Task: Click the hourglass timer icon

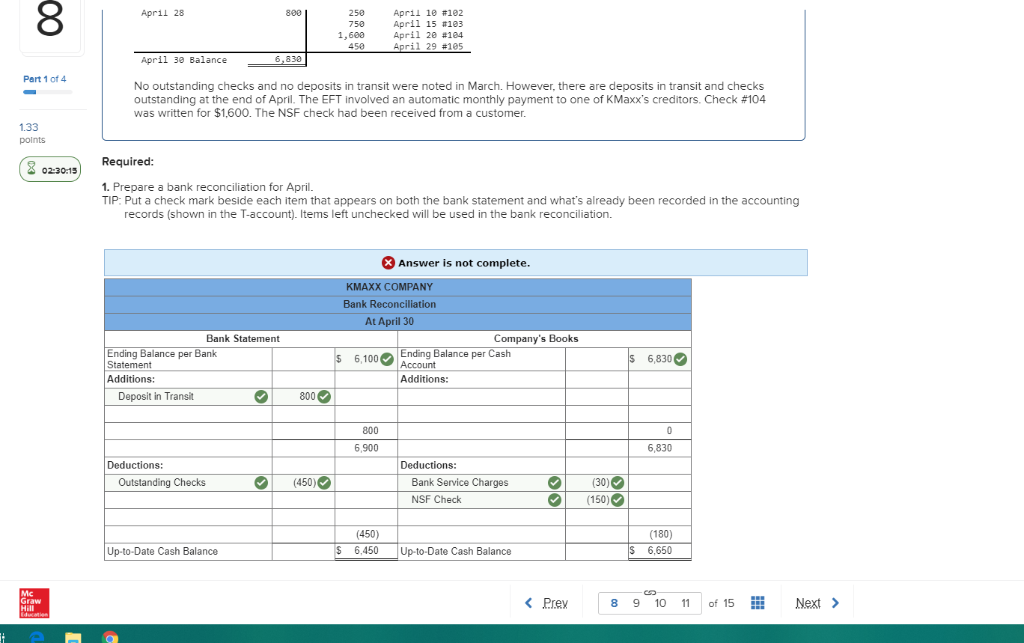Action: pyautogui.click(x=31, y=168)
